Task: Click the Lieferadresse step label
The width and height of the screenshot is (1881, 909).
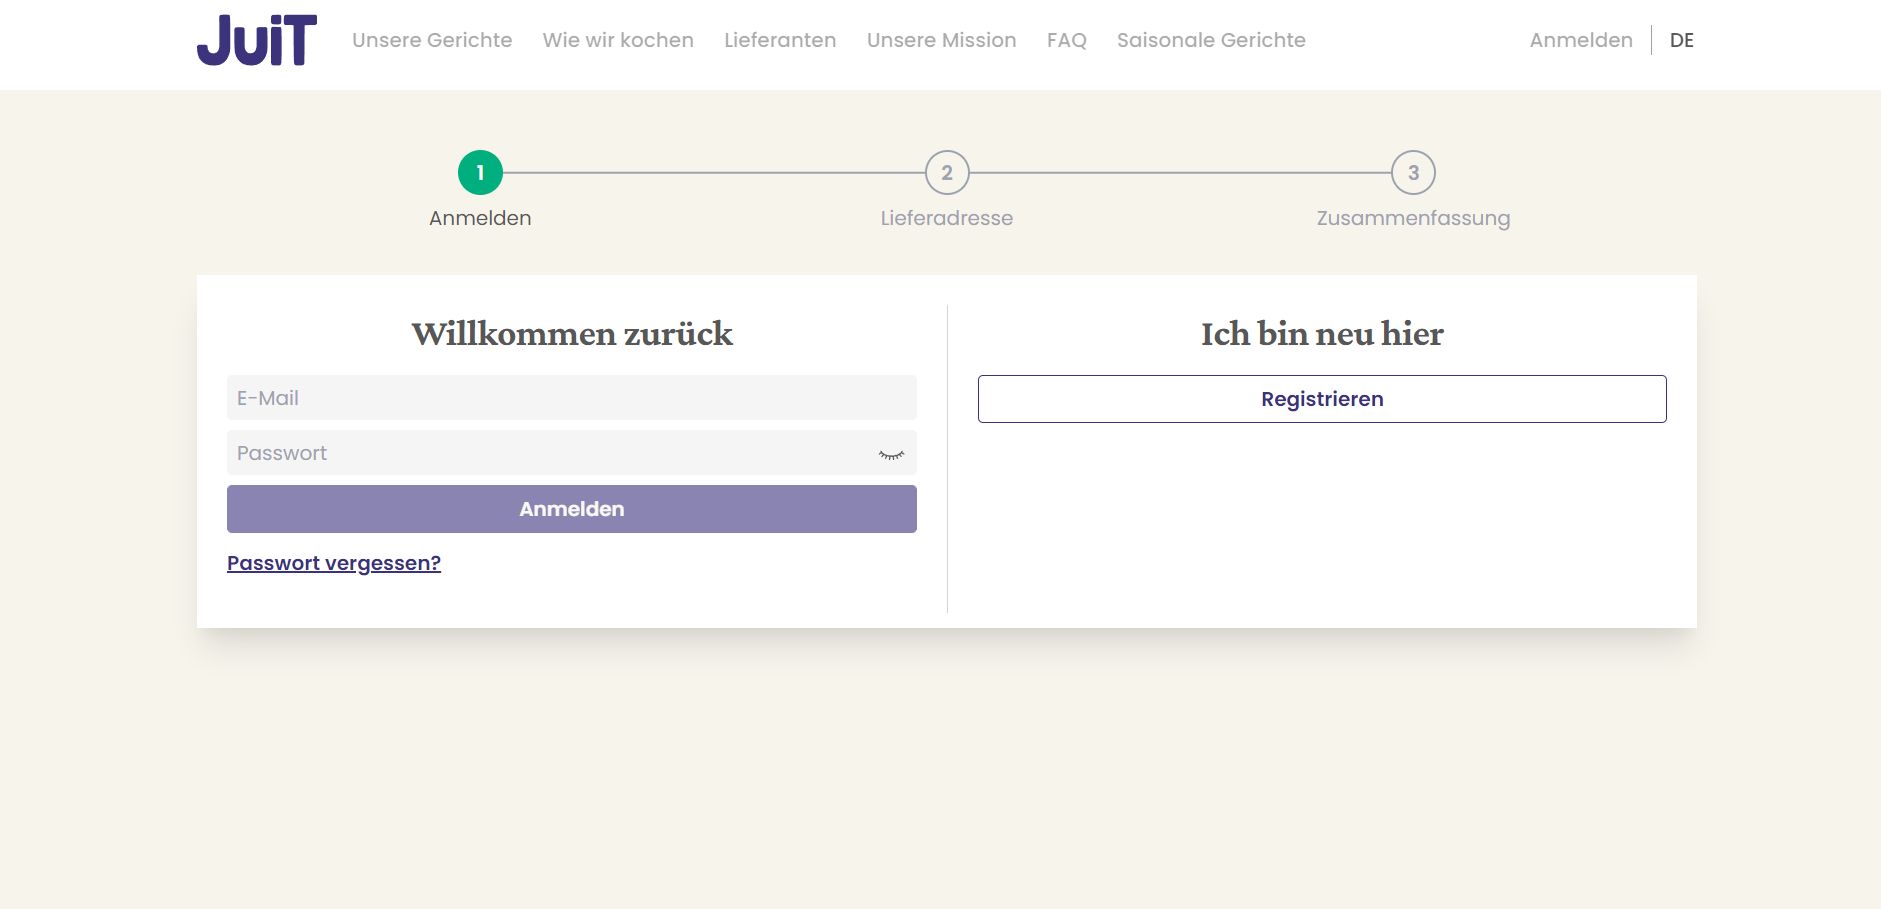Action: click(x=947, y=218)
